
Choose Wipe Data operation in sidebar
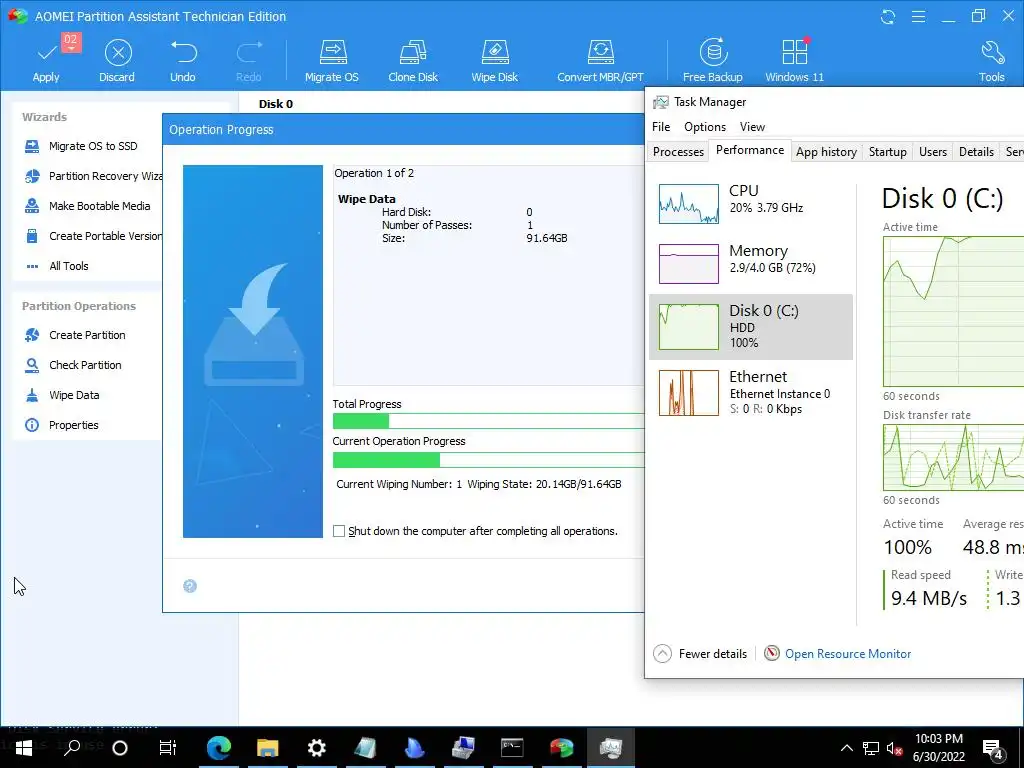(x=62, y=395)
